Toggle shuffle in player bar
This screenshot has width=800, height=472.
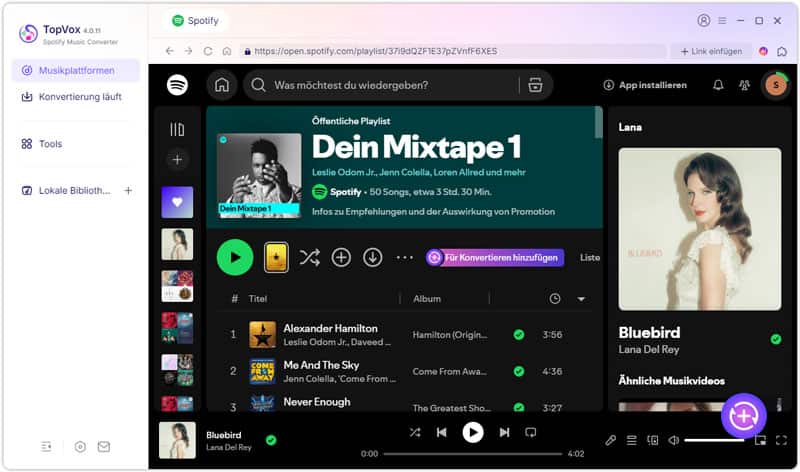415,433
